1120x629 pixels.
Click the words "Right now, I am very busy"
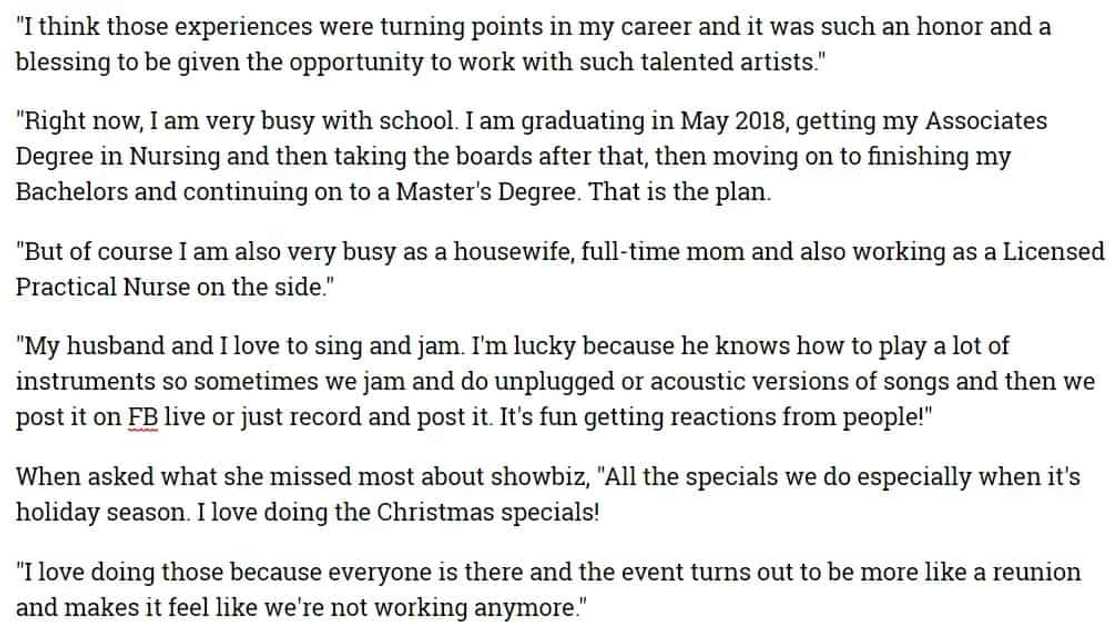pyautogui.click(x=150, y=122)
